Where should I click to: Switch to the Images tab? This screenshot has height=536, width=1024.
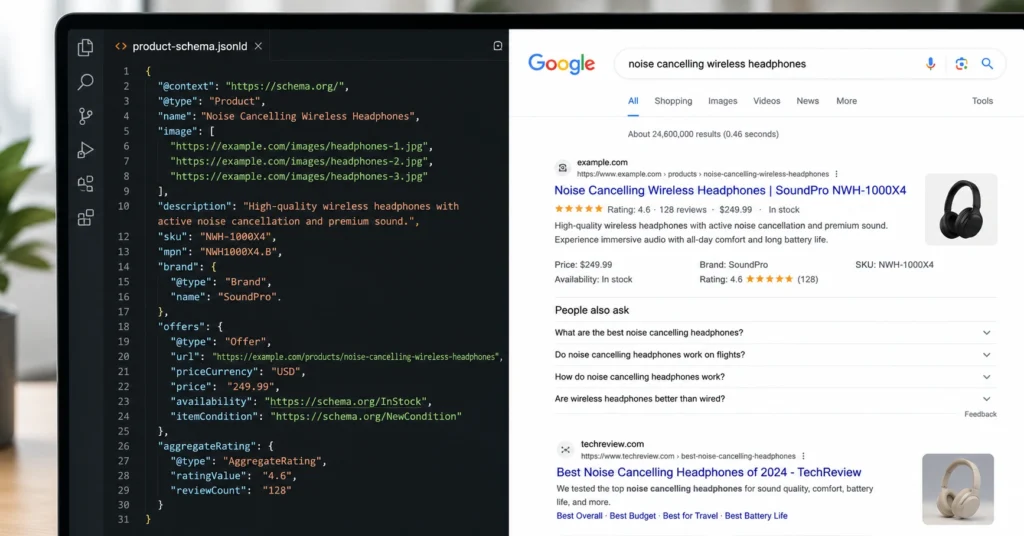[x=723, y=101]
